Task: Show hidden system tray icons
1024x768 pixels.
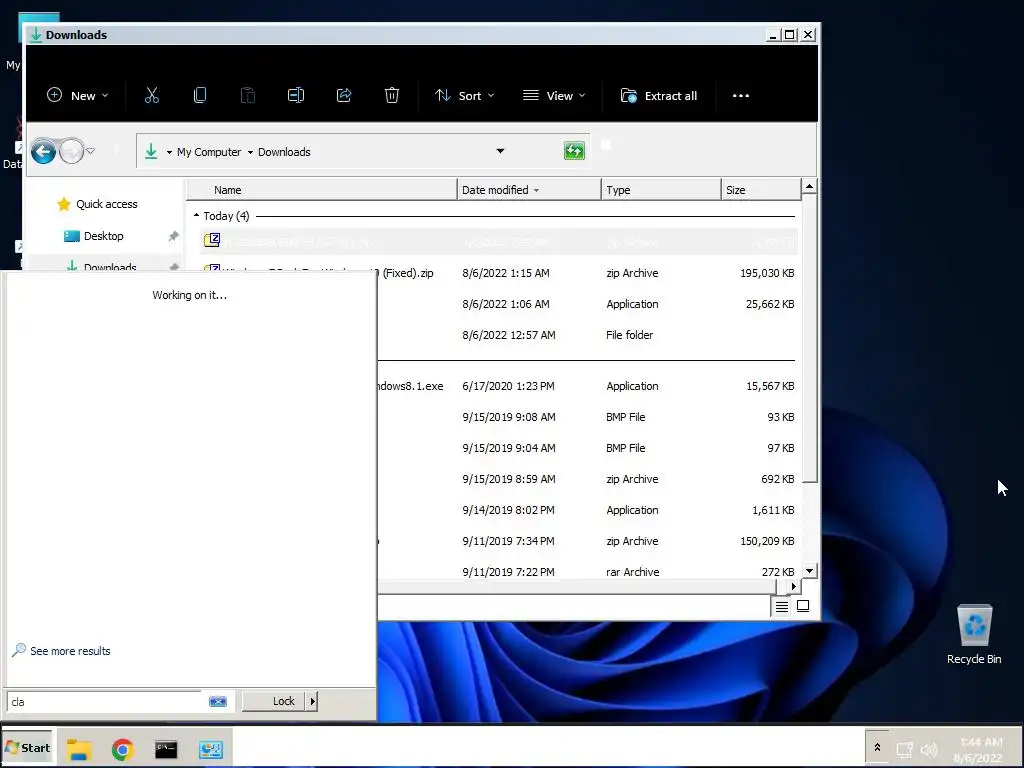Action: pos(877,747)
